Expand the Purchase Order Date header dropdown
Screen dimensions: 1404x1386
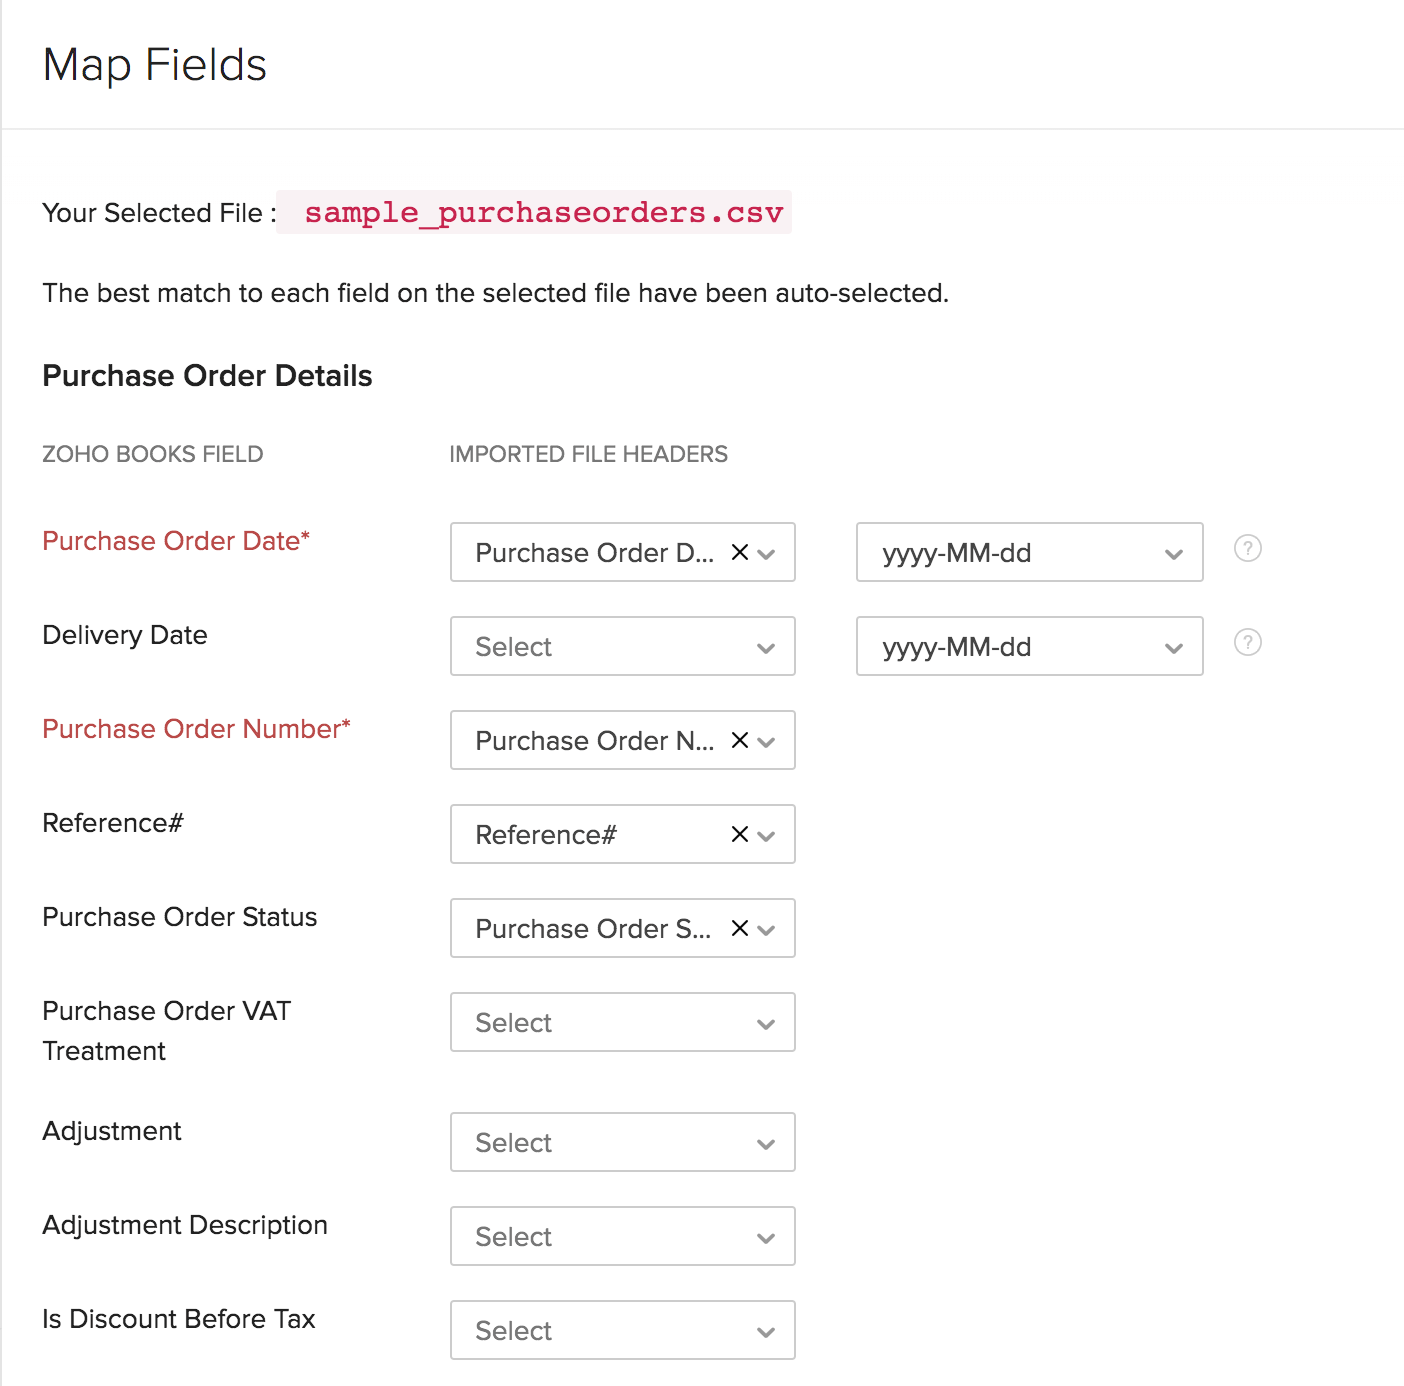tap(767, 552)
